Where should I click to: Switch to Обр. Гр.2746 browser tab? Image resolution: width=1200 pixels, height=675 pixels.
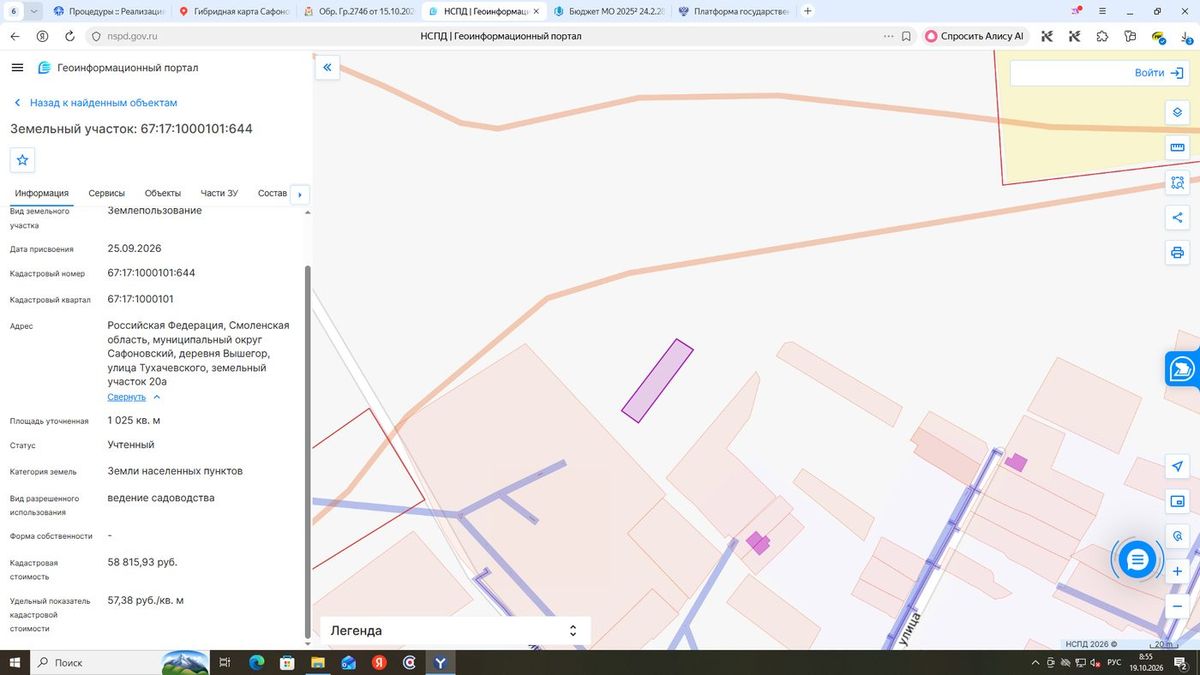click(x=358, y=11)
